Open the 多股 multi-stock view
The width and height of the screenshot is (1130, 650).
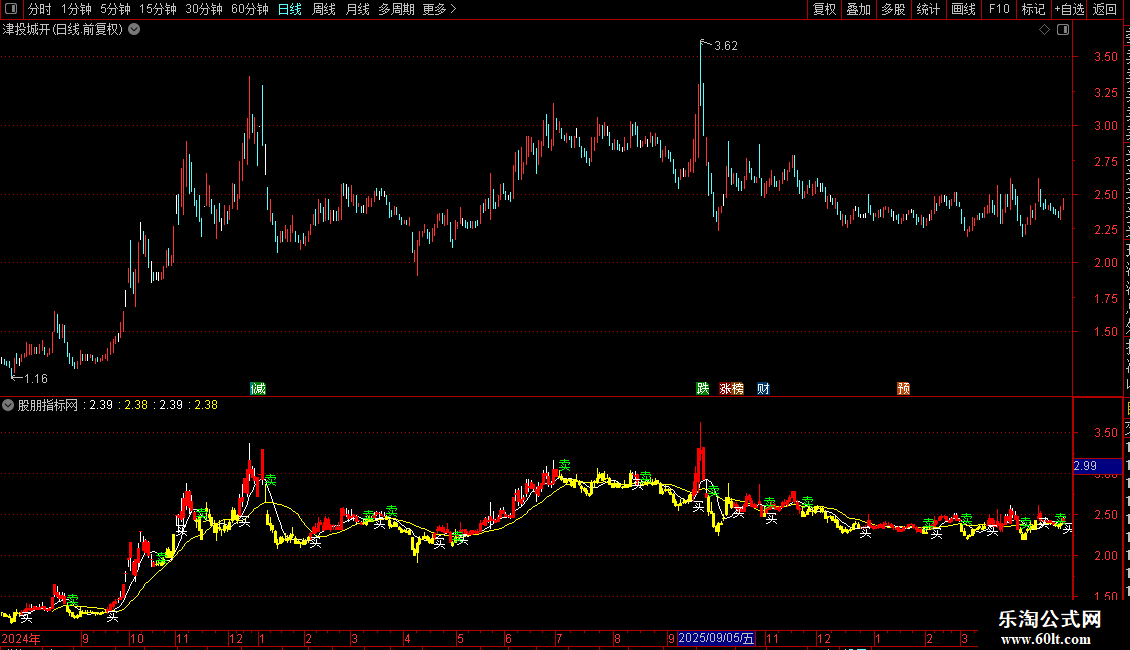(894, 9)
